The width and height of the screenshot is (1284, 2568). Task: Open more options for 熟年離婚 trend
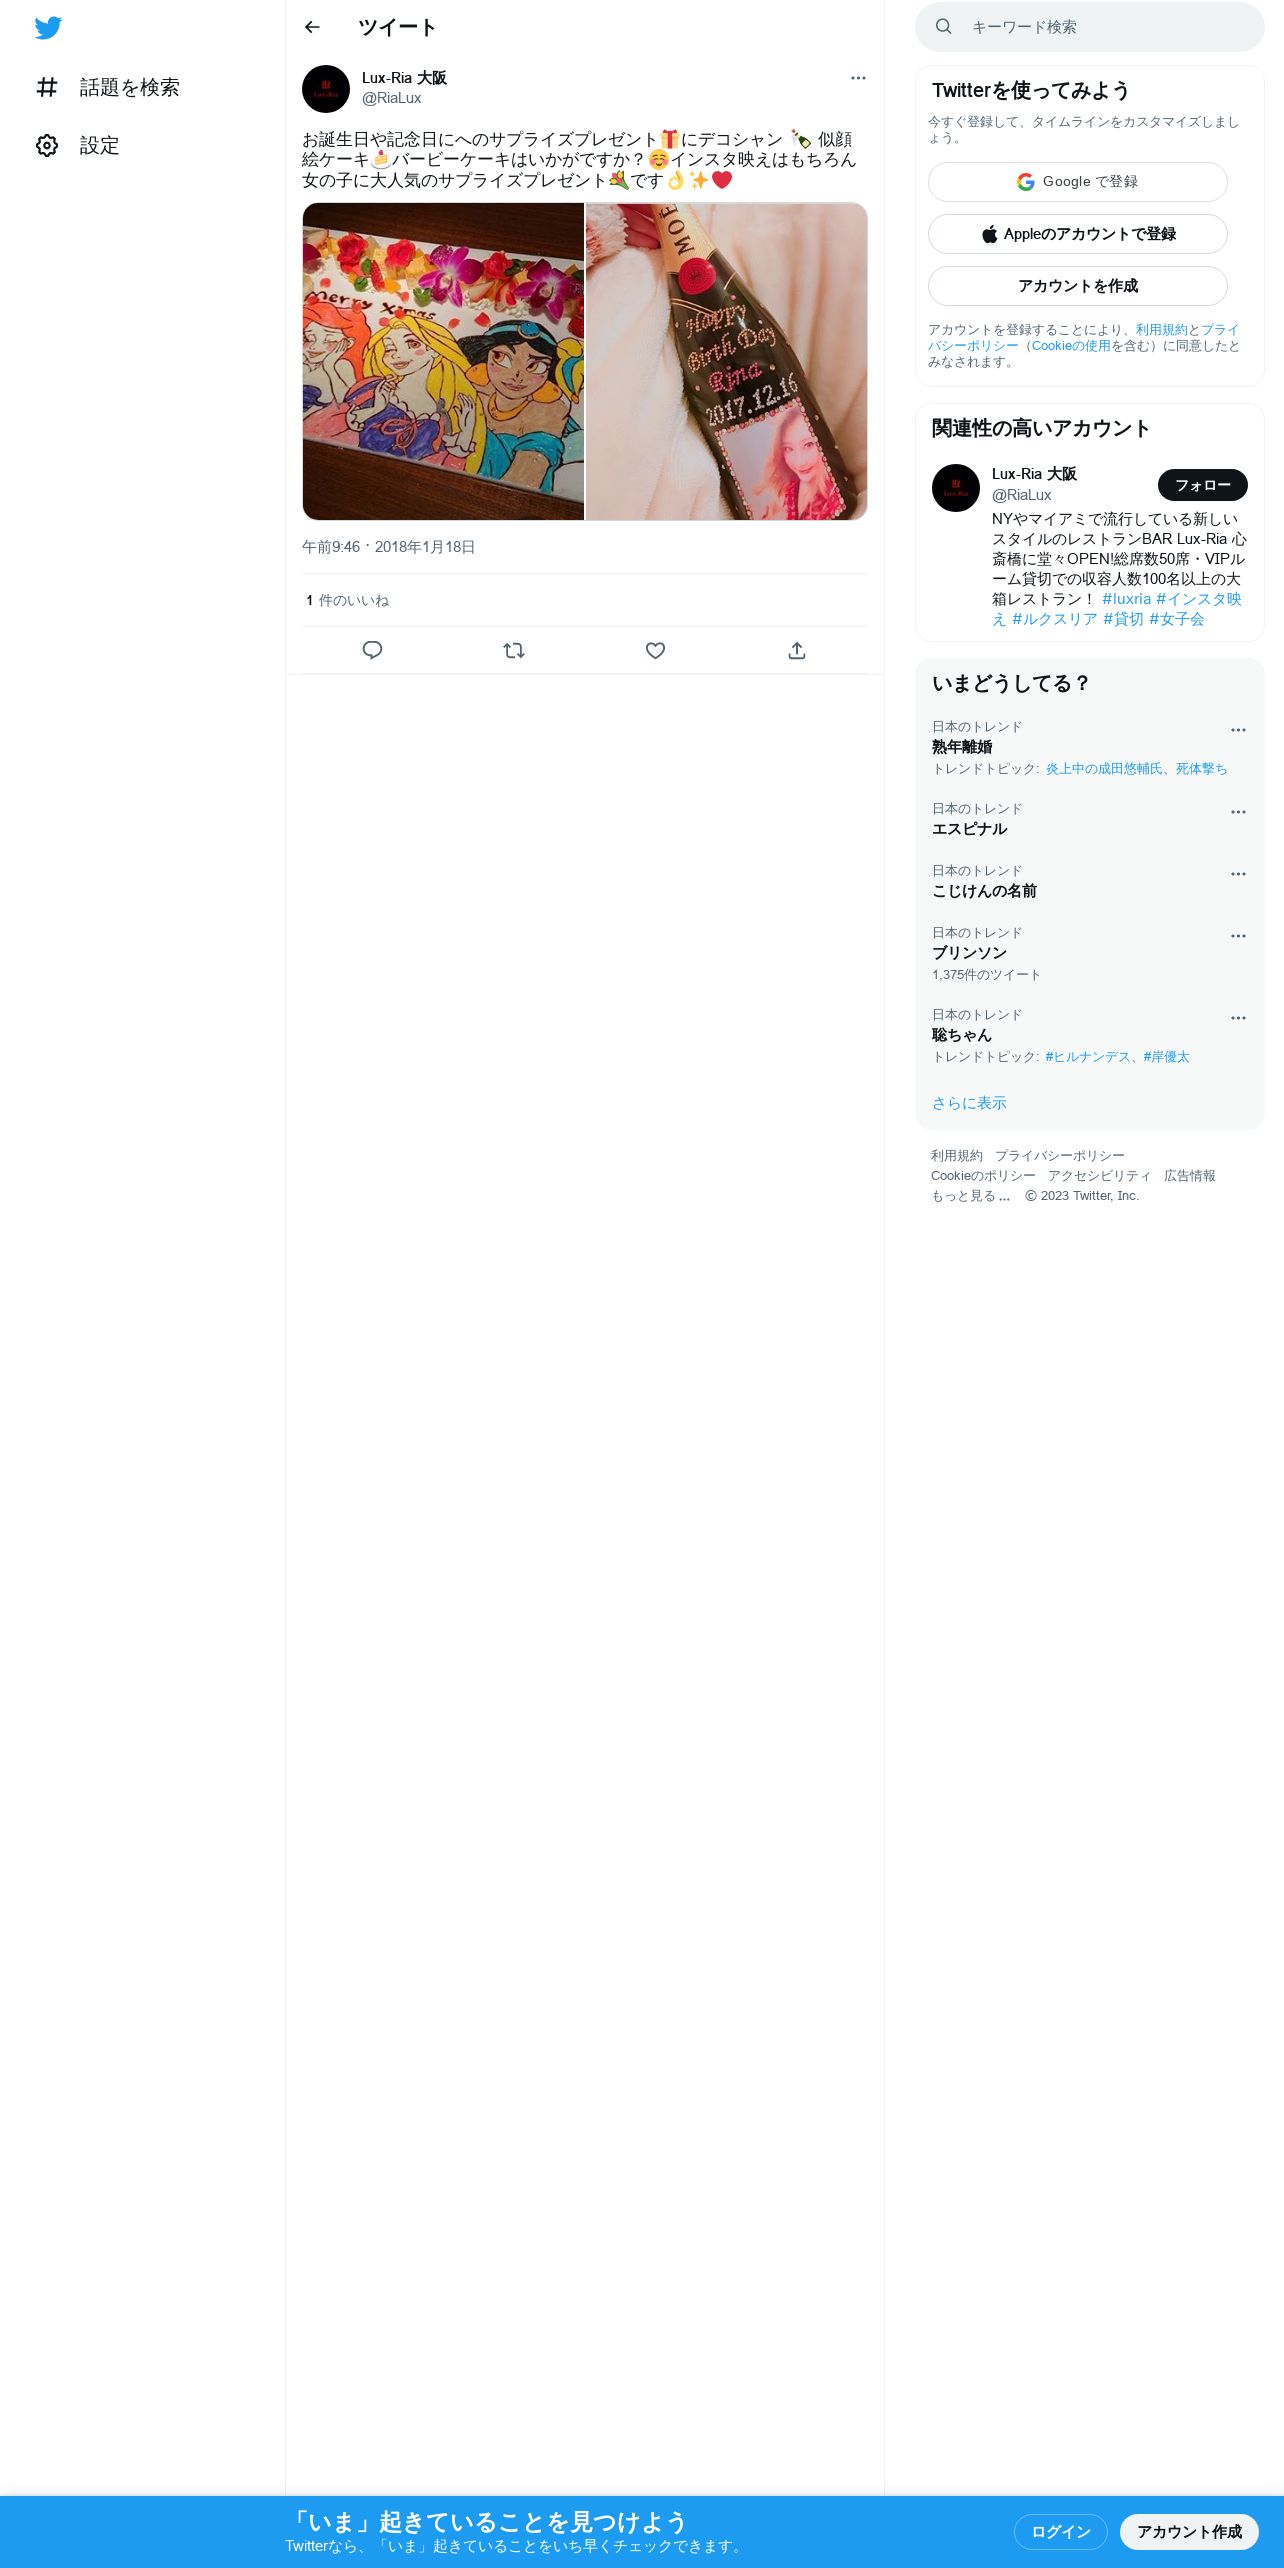(1238, 730)
